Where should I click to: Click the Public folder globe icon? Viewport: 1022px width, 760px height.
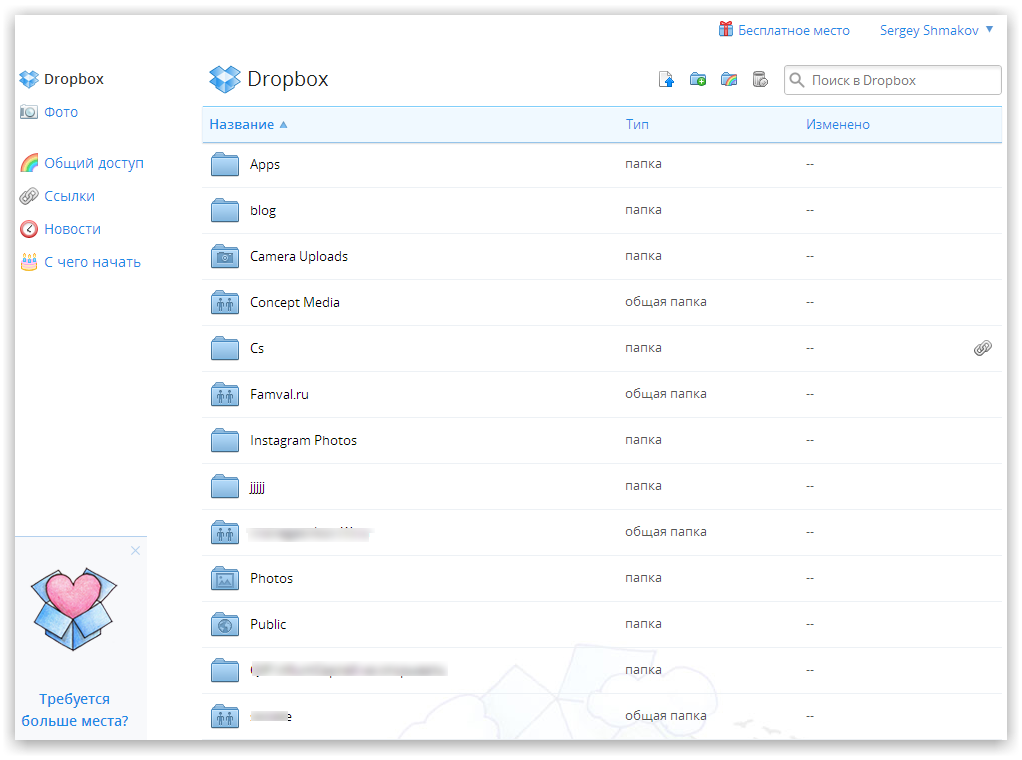225,624
